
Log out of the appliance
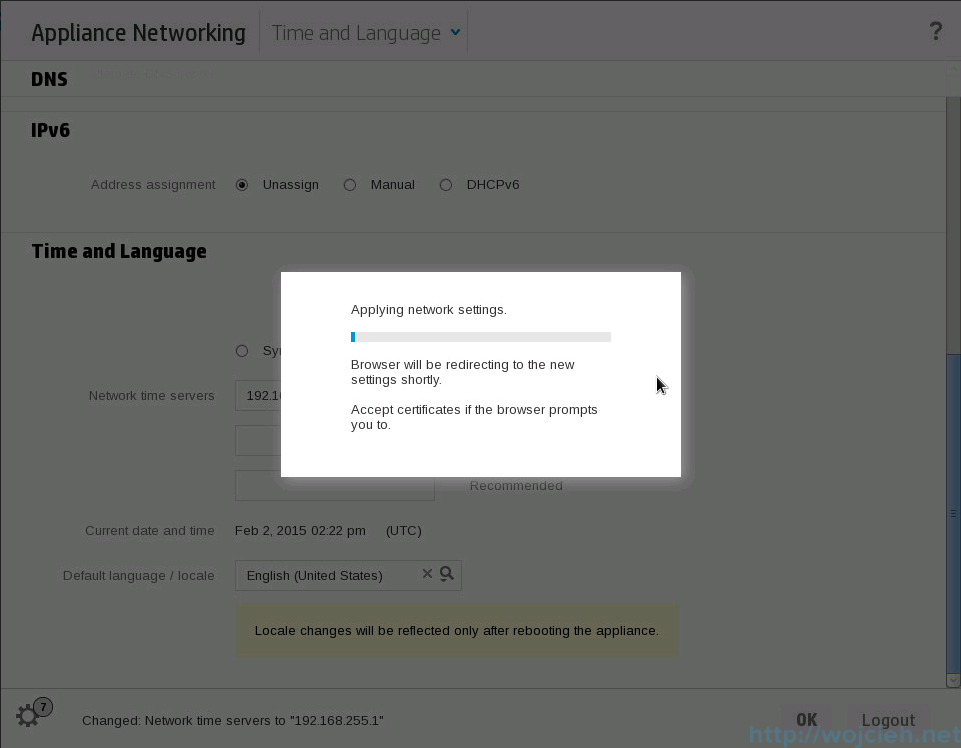pos(887,719)
